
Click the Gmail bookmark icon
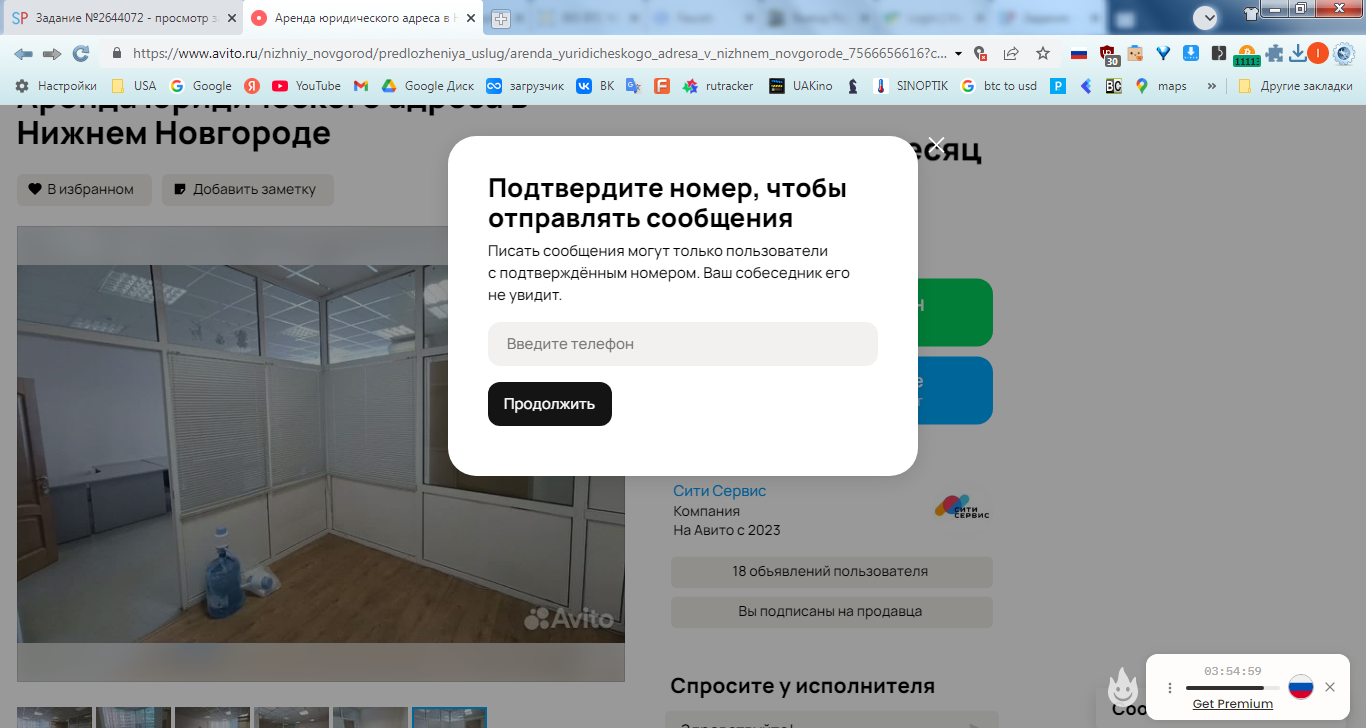(361, 86)
